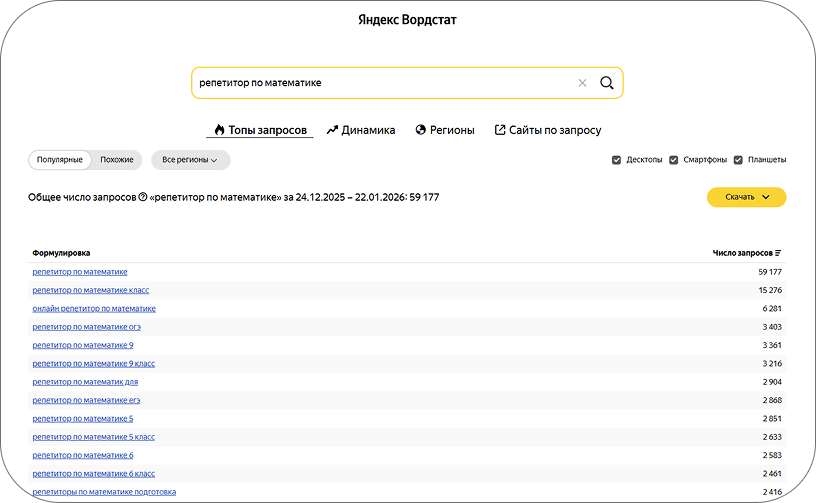
Task: Open link репетитор по математике
Action: click(80, 272)
